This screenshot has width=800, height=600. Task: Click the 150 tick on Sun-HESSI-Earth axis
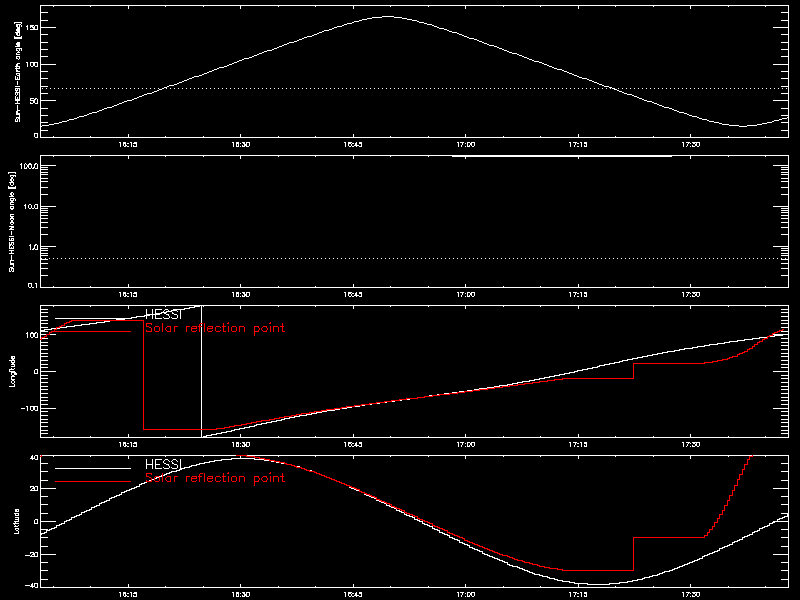[x=32, y=28]
